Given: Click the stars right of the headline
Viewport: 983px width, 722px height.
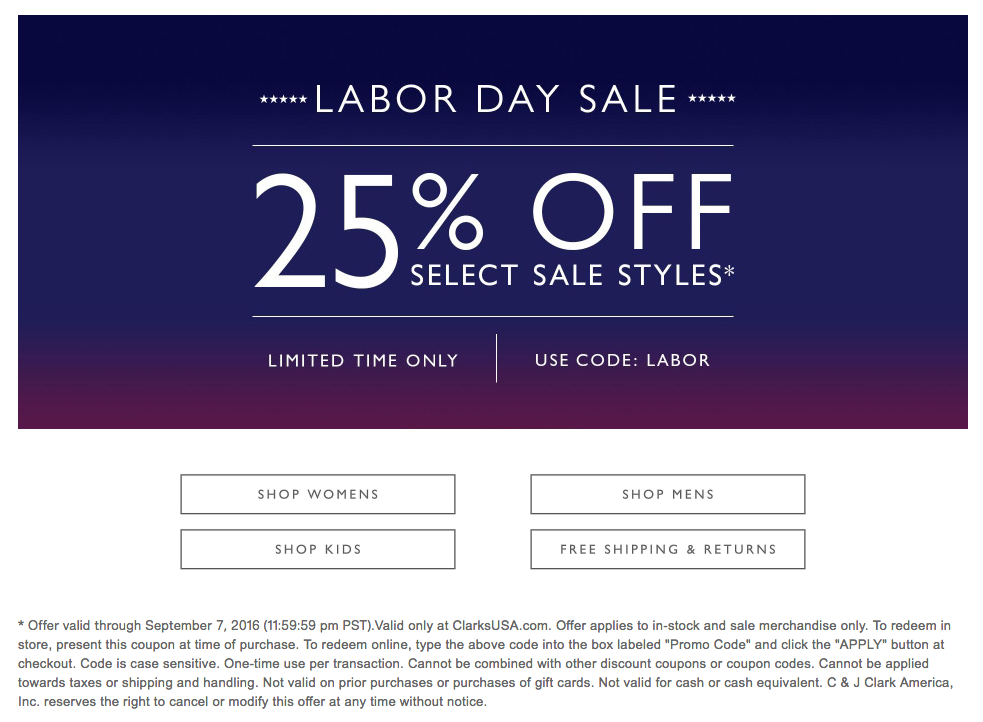Looking at the screenshot, I should [x=712, y=98].
